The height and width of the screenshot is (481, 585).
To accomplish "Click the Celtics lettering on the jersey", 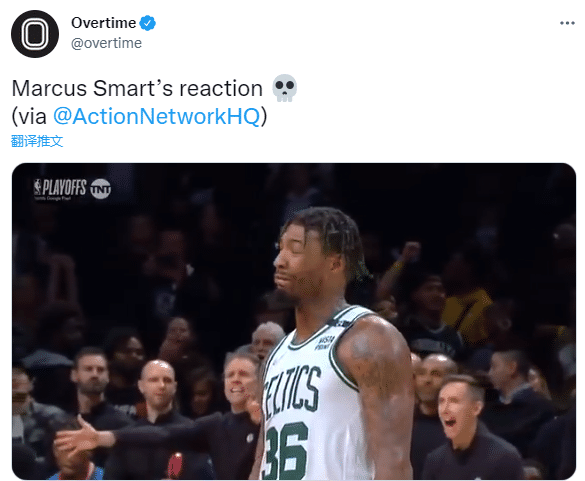I will coord(292,391).
